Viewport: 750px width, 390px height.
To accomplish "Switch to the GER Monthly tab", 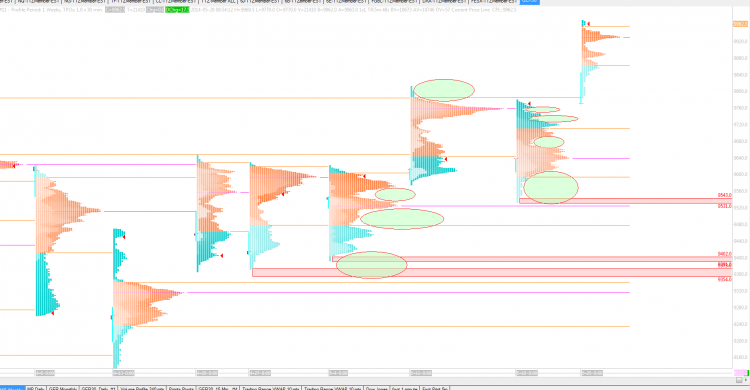I will click(63, 389).
